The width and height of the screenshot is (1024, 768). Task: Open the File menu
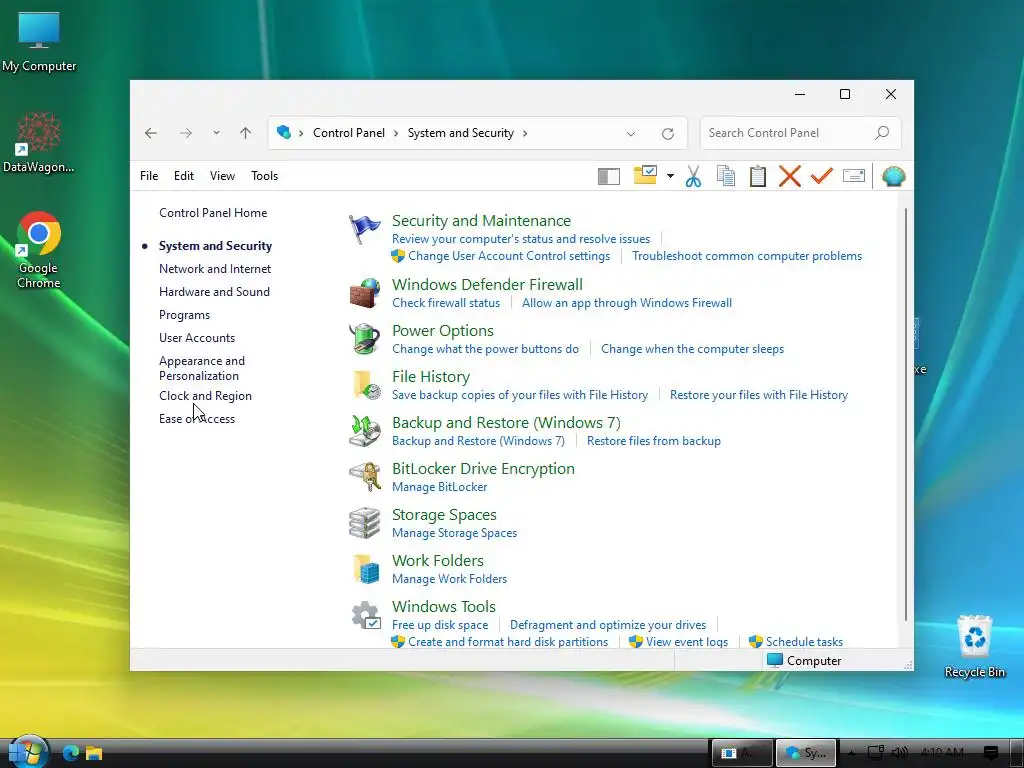(x=149, y=176)
